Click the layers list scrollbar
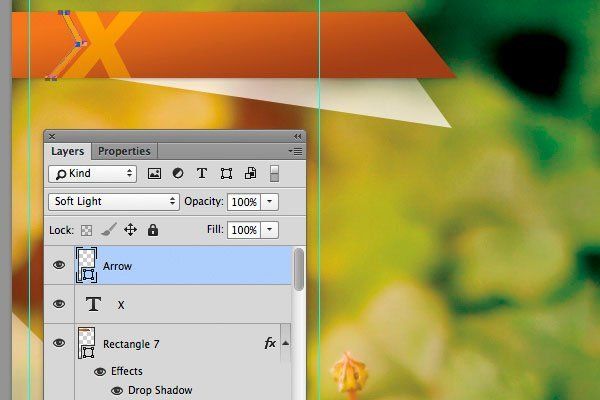The width and height of the screenshot is (600, 400). click(299, 269)
